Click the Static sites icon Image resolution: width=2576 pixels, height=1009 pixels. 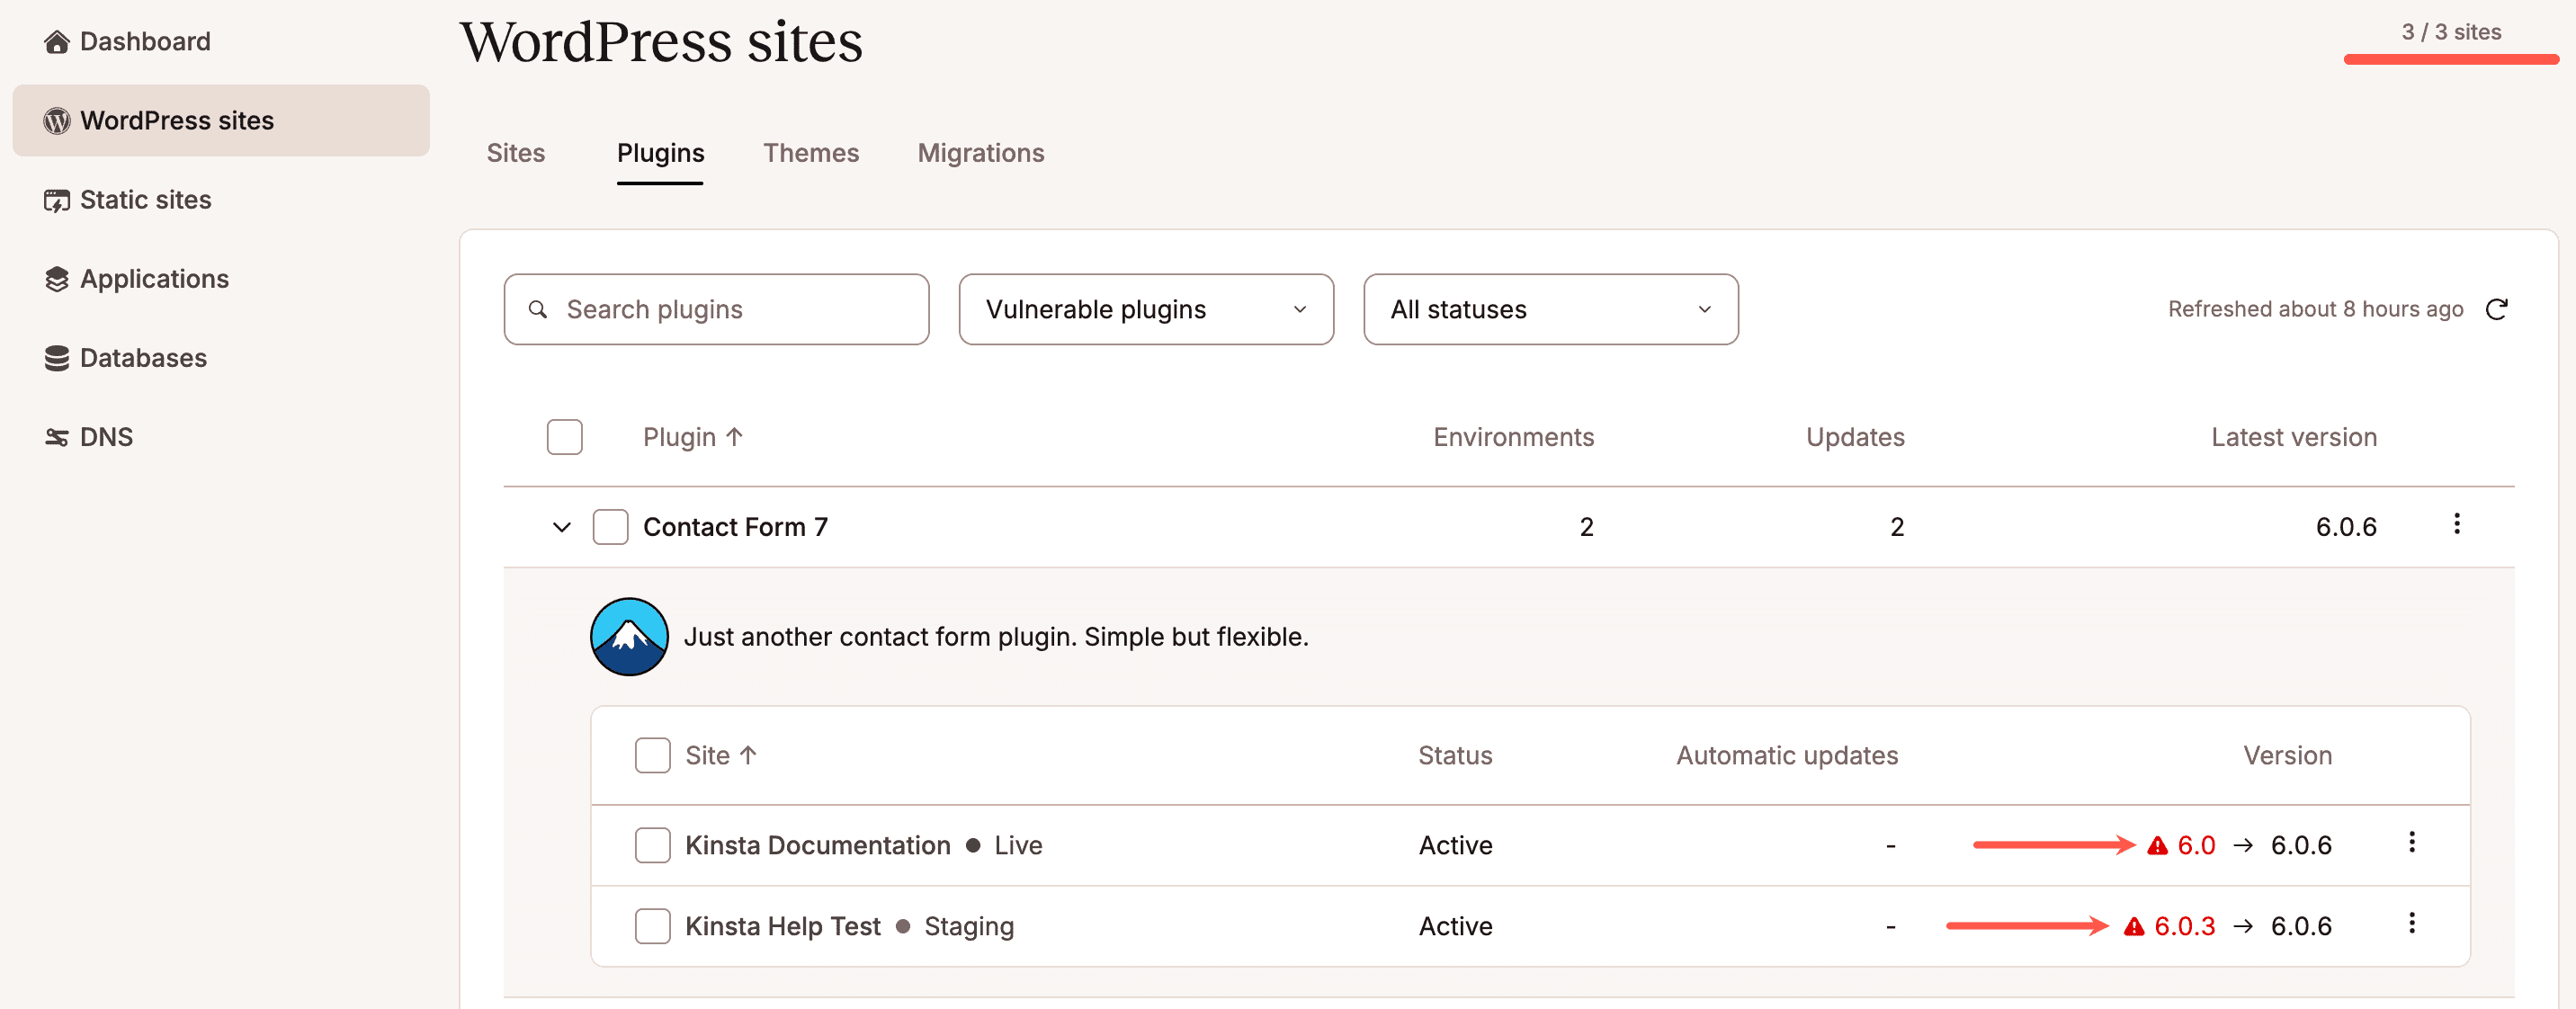pyautogui.click(x=57, y=200)
